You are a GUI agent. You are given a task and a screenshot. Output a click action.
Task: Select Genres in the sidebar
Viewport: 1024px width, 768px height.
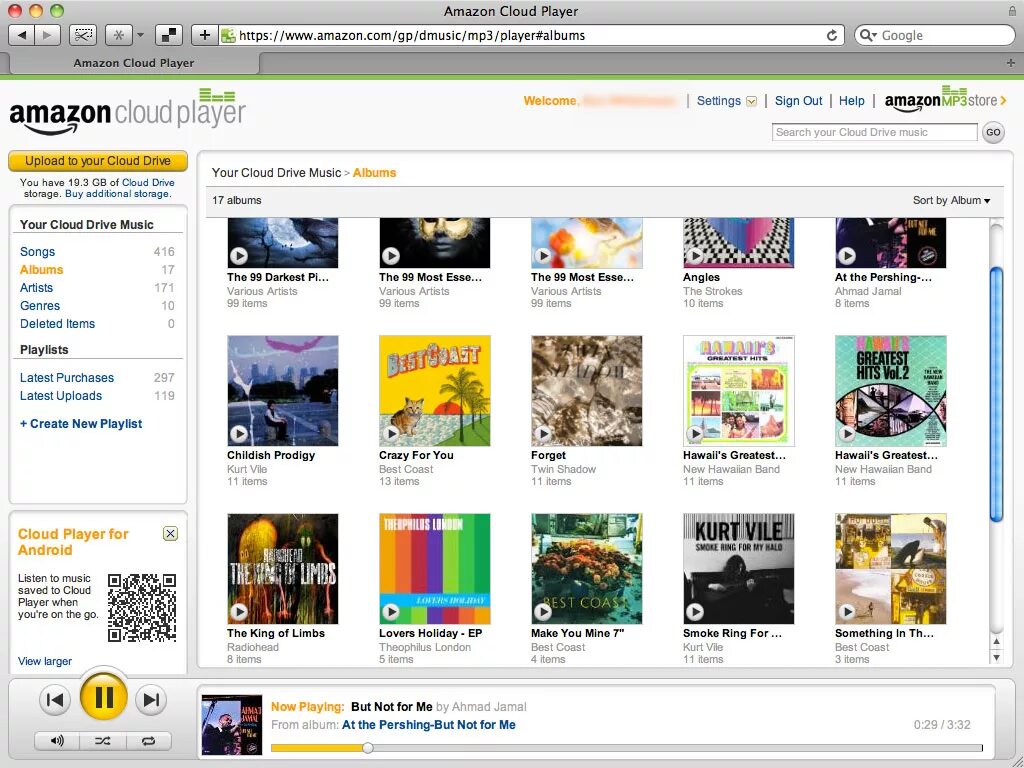(x=40, y=306)
